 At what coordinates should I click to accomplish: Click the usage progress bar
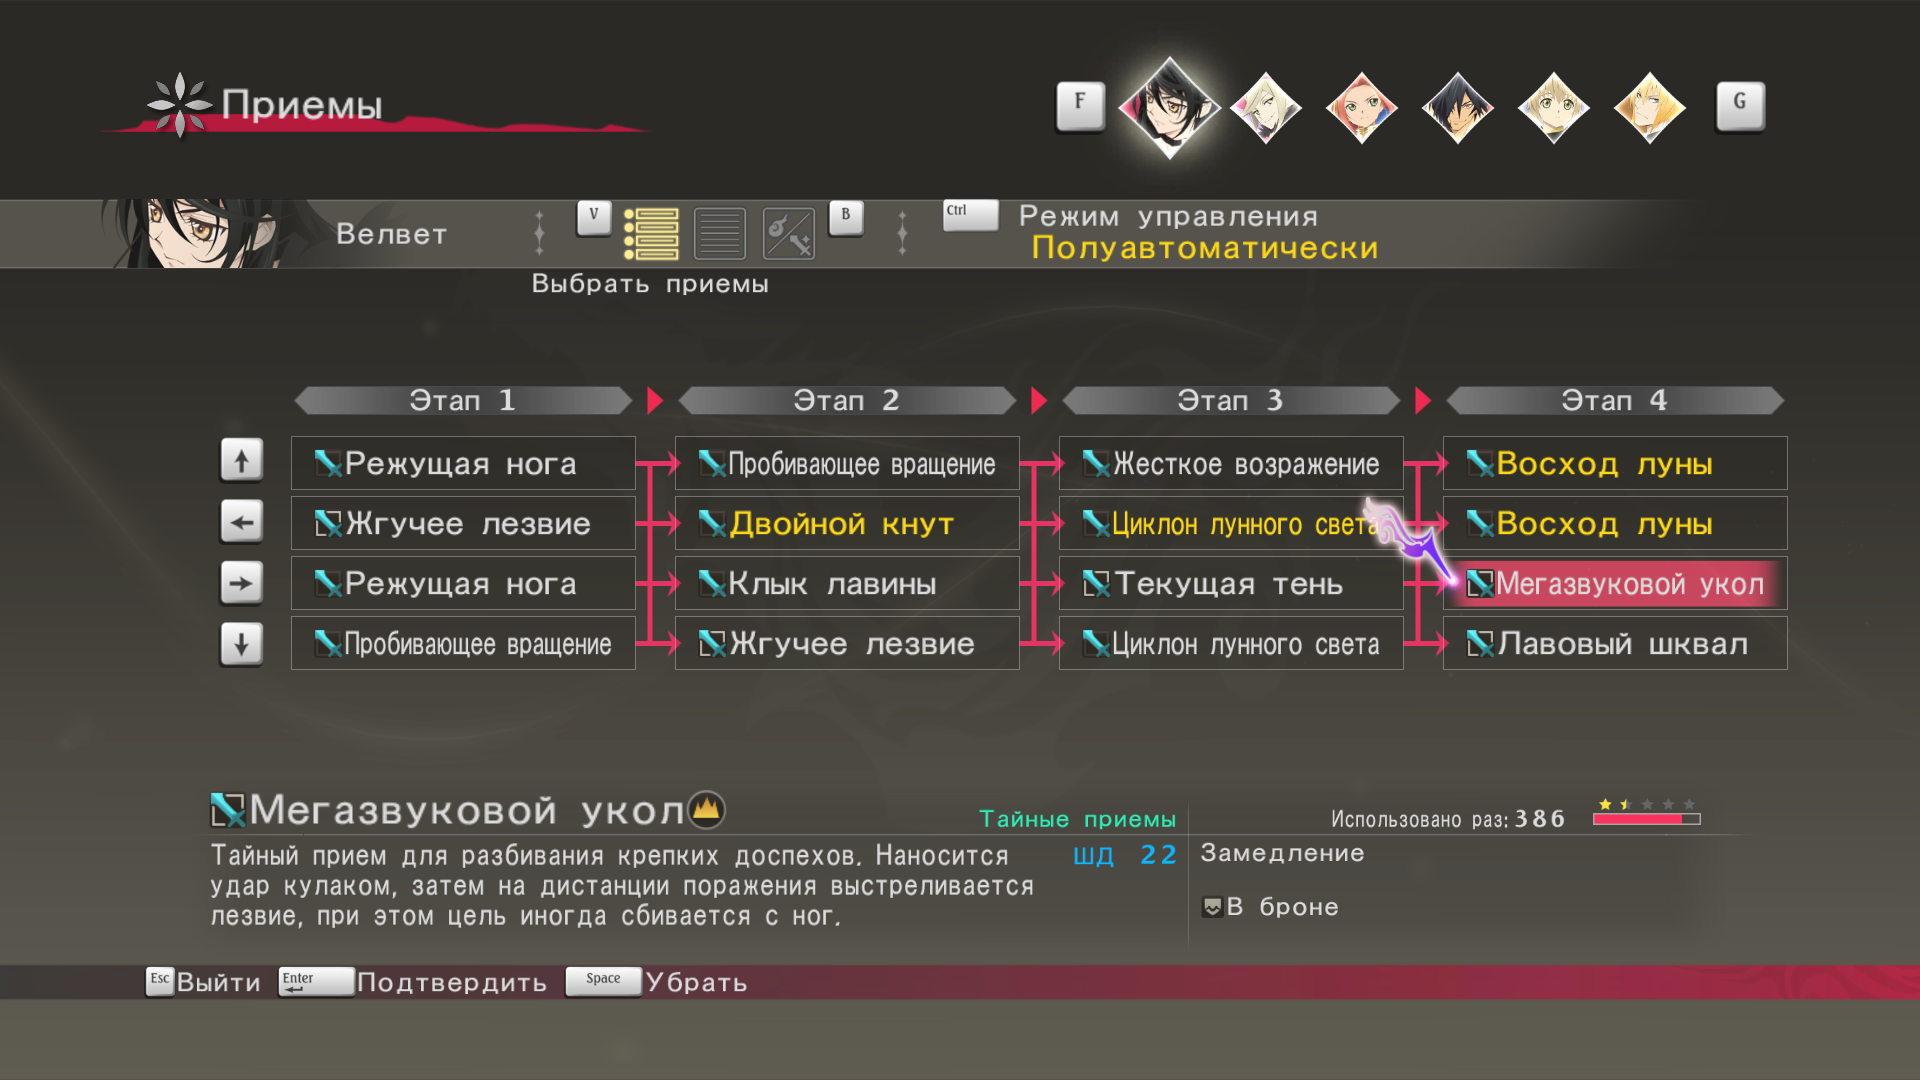coord(1646,819)
